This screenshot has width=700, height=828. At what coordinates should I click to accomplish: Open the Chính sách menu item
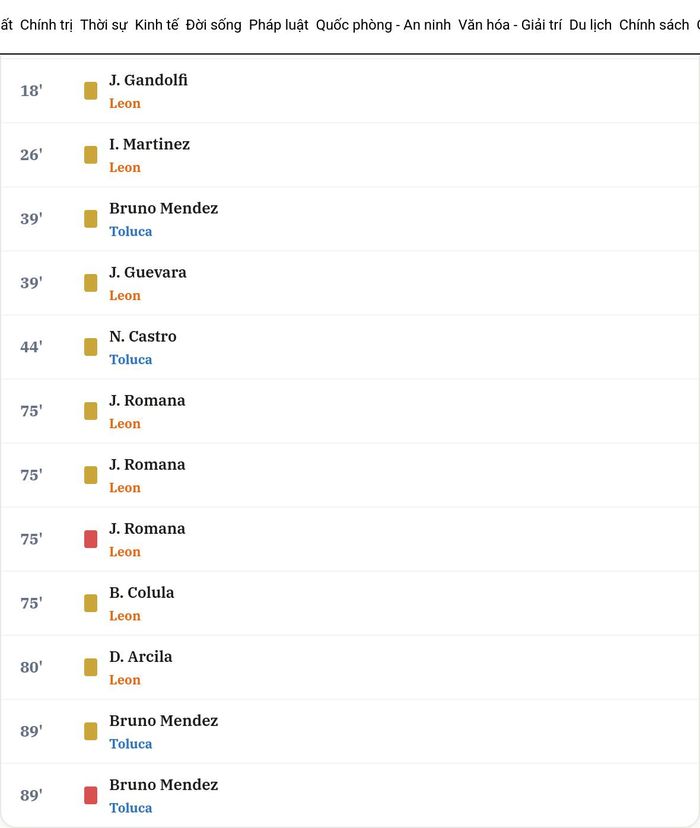pos(654,25)
